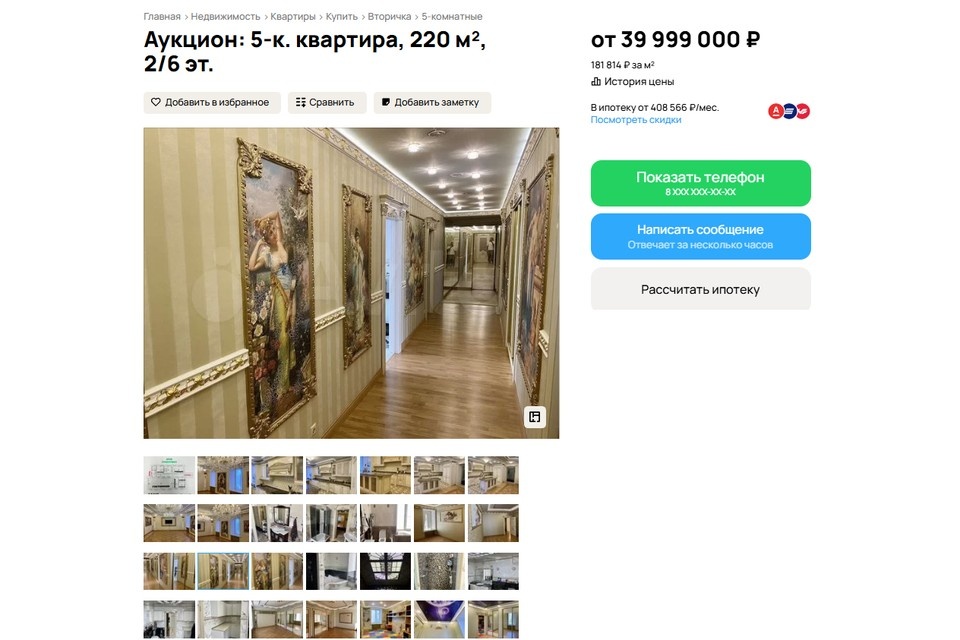Open the Квартиры breadcrumb

point(293,17)
